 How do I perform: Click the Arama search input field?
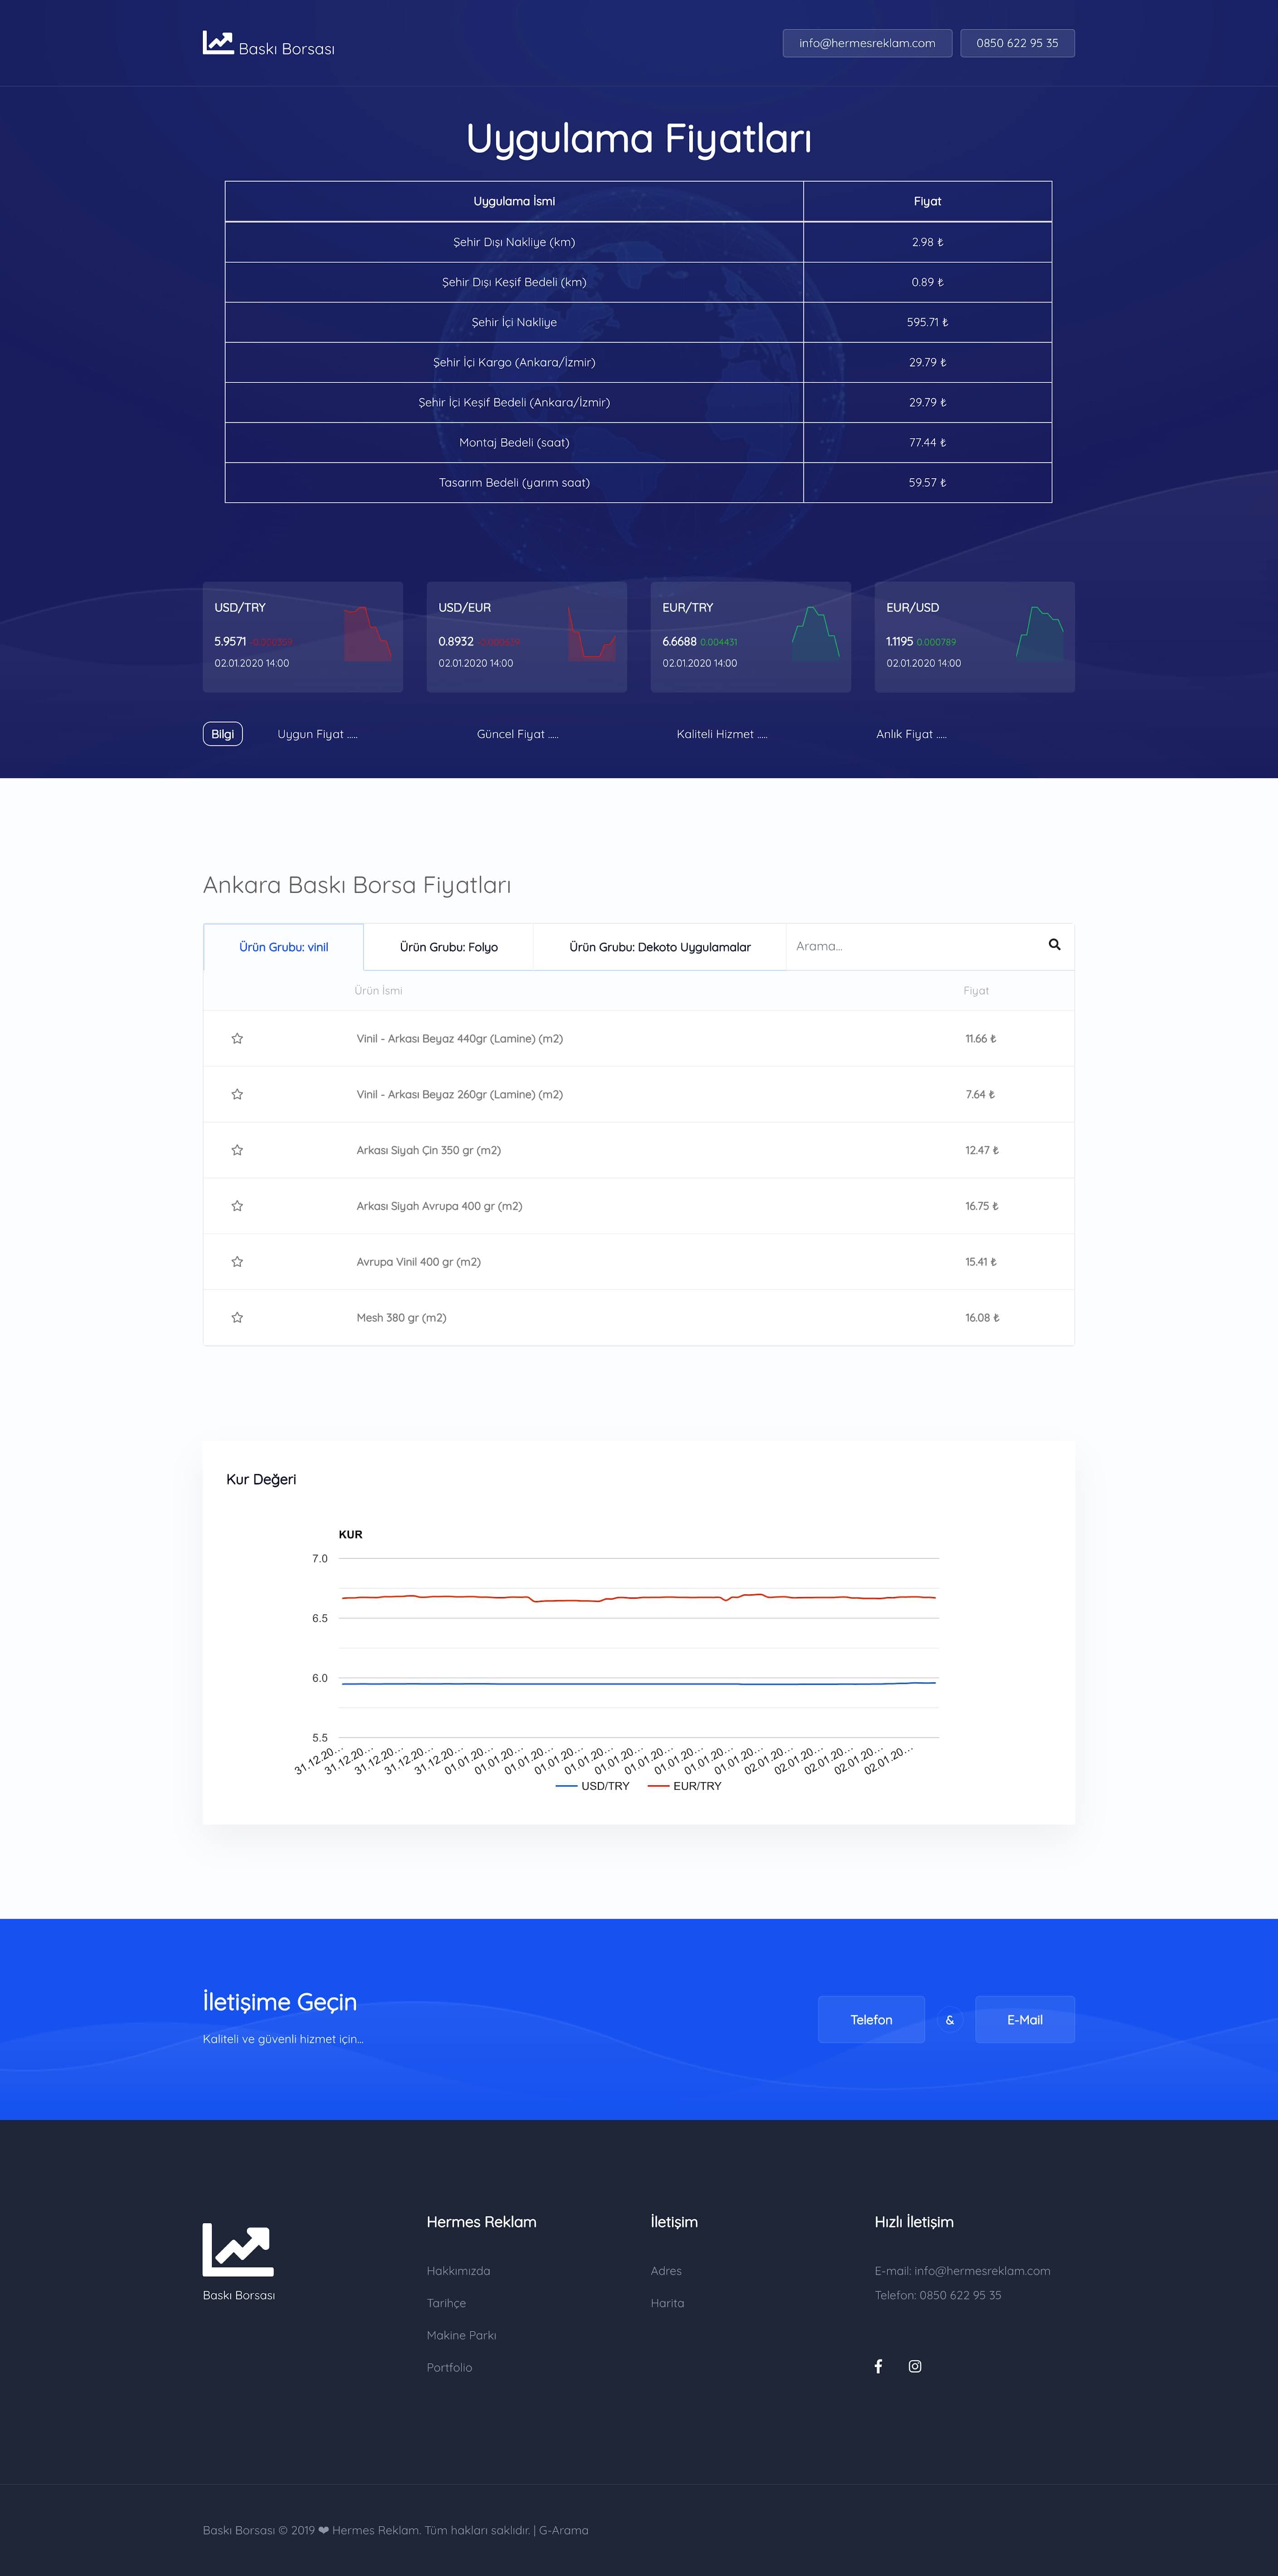point(915,946)
